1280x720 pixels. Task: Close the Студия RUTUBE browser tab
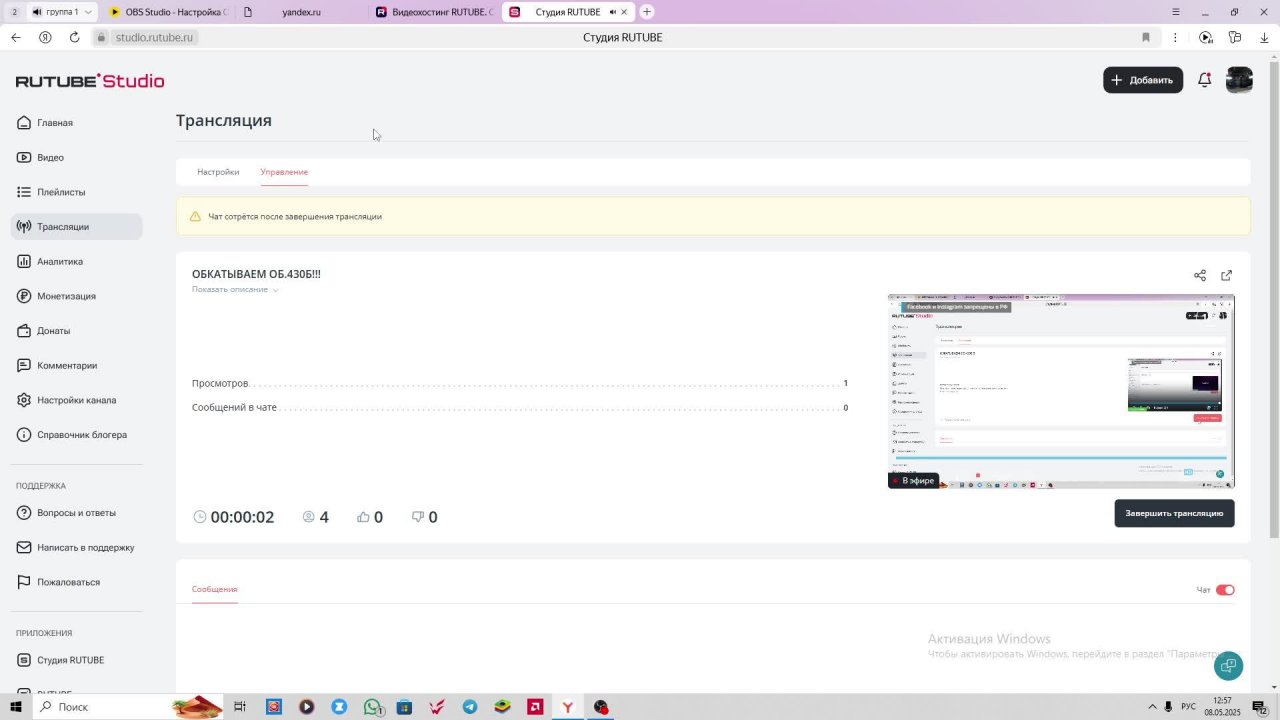(x=625, y=12)
